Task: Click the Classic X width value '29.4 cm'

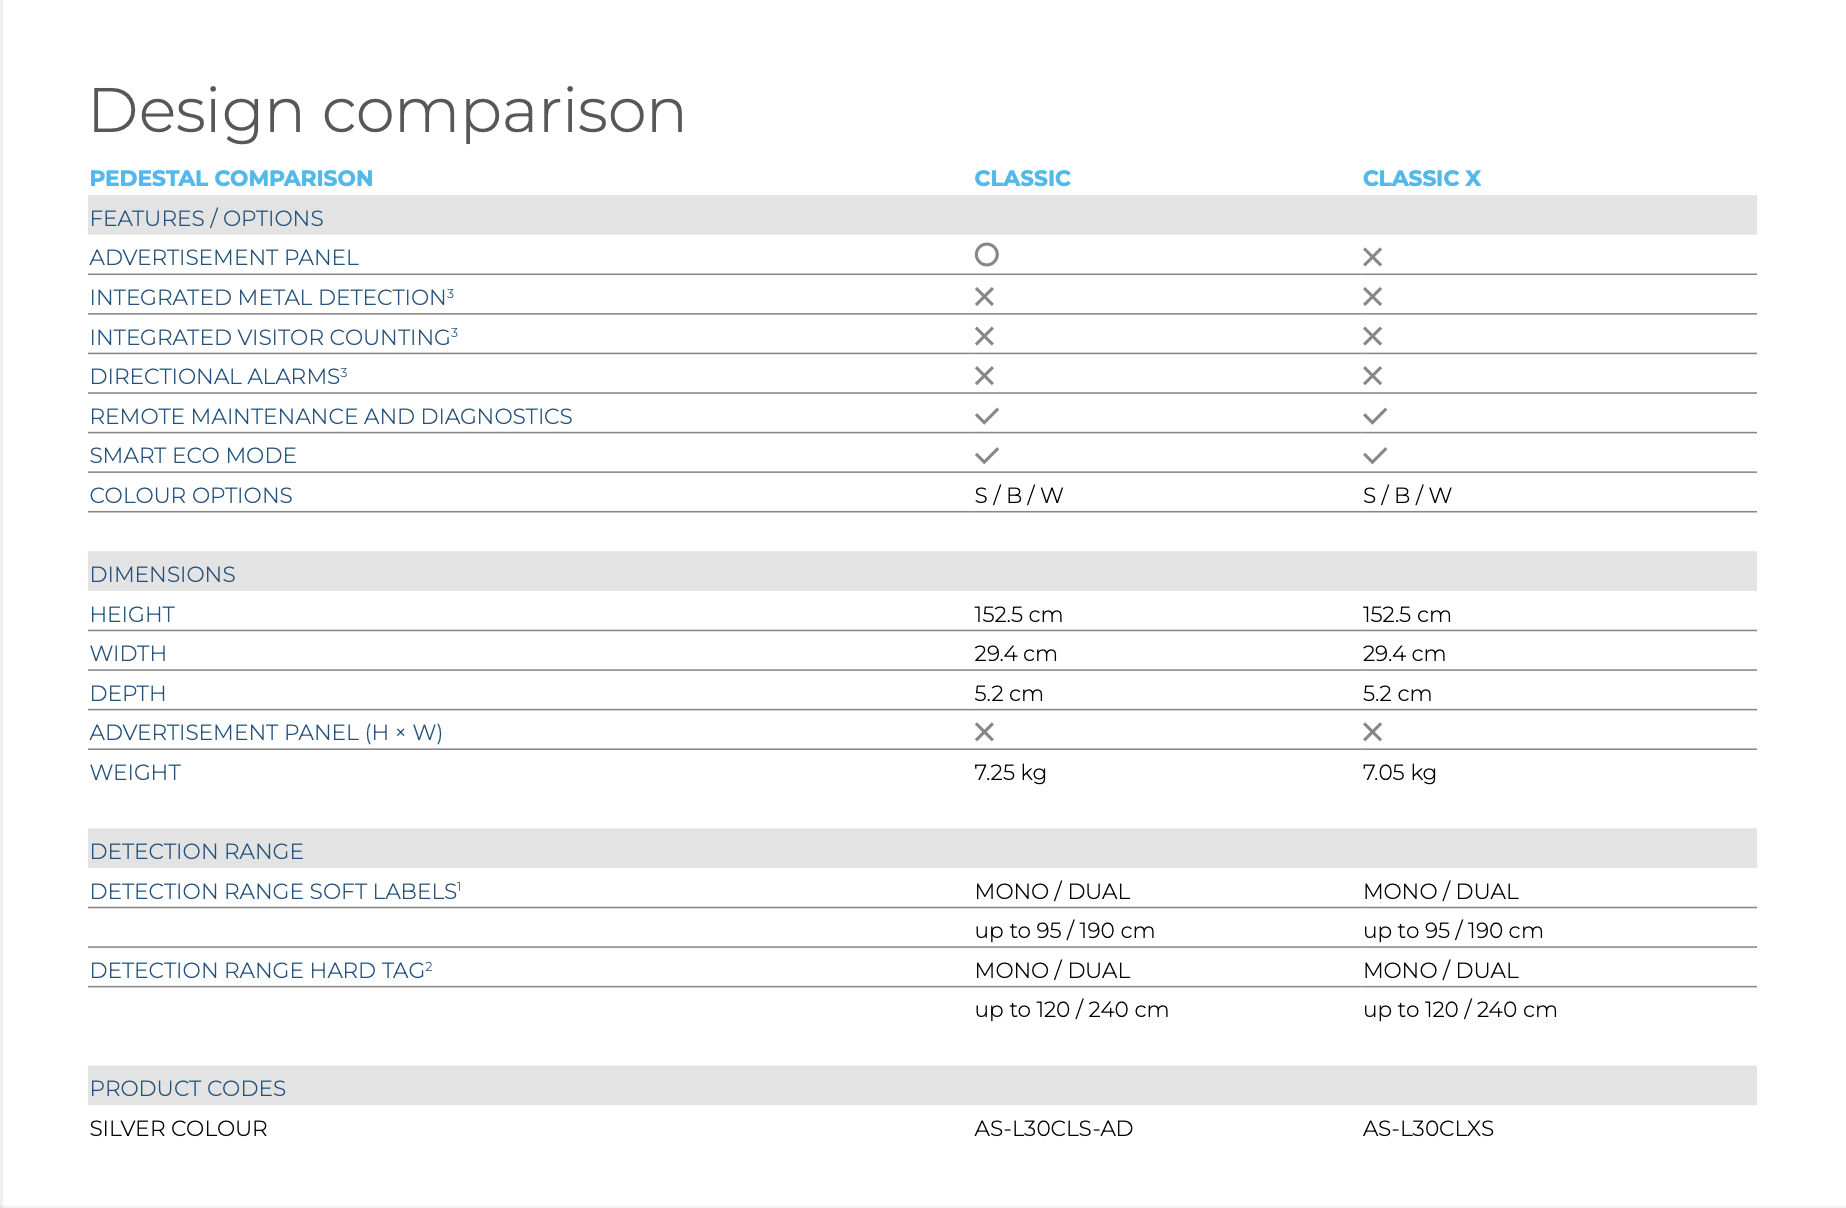Action: tap(1404, 654)
